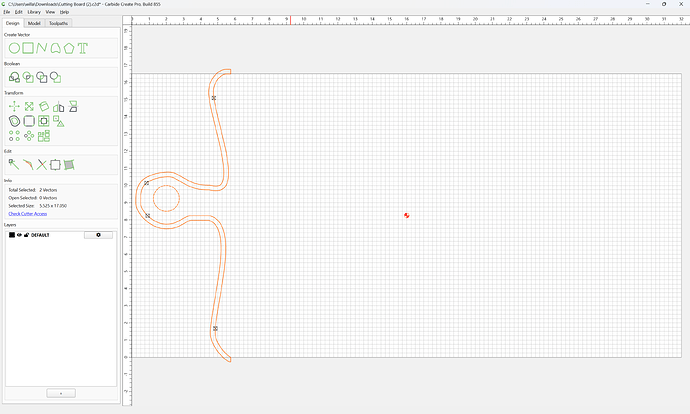Switch to the Design tab
This screenshot has height=414, width=690.
pyautogui.click(x=13, y=23)
